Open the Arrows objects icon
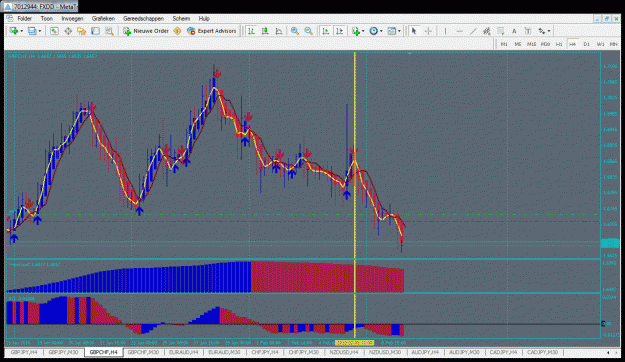The width and height of the screenshot is (625, 362). 542,31
